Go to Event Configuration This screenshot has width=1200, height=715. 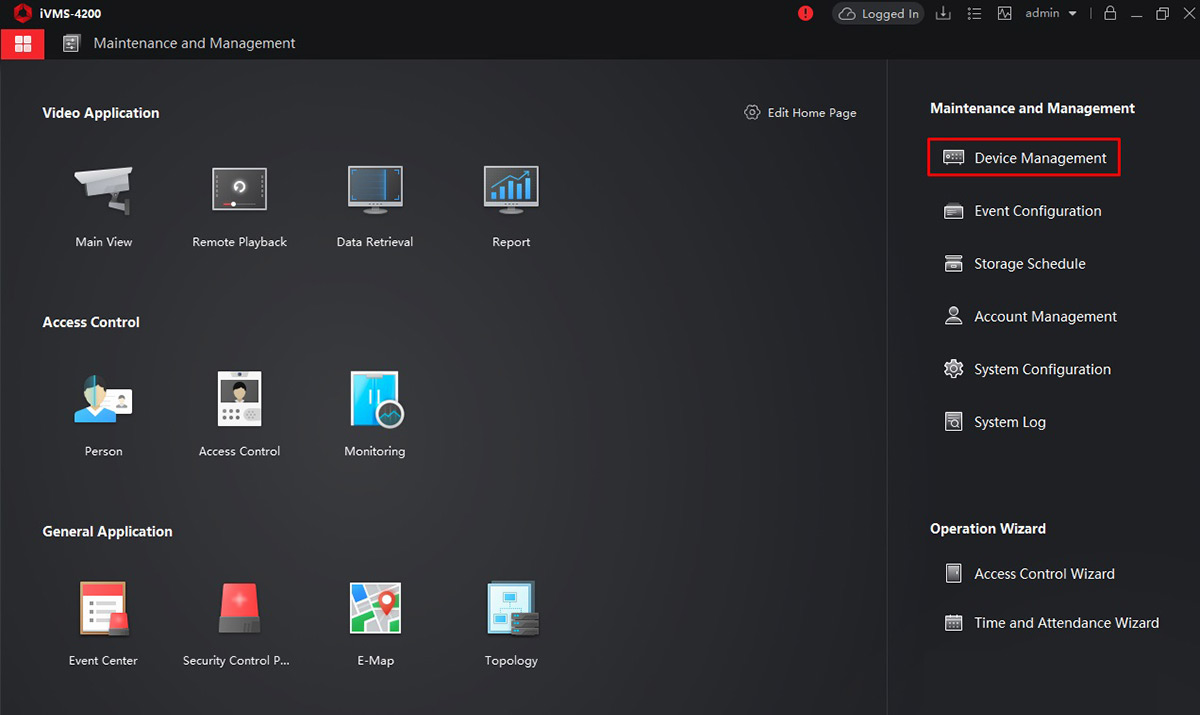point(1037,211)
